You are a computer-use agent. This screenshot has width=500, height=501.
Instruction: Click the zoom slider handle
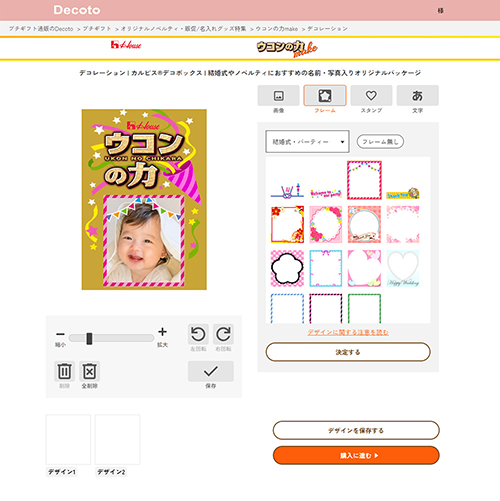click(89, 338)
